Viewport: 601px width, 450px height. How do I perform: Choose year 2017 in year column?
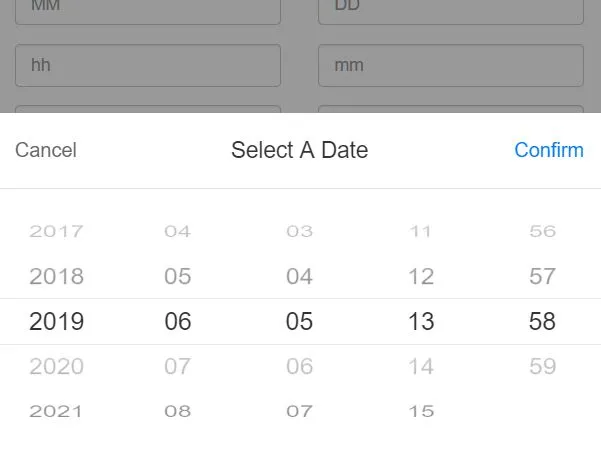pyautogui.click(x=56, y=231)
